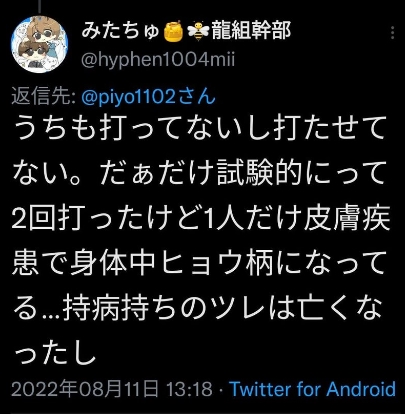Click the tweet line starting うちも打ってない

pos(199,128)
